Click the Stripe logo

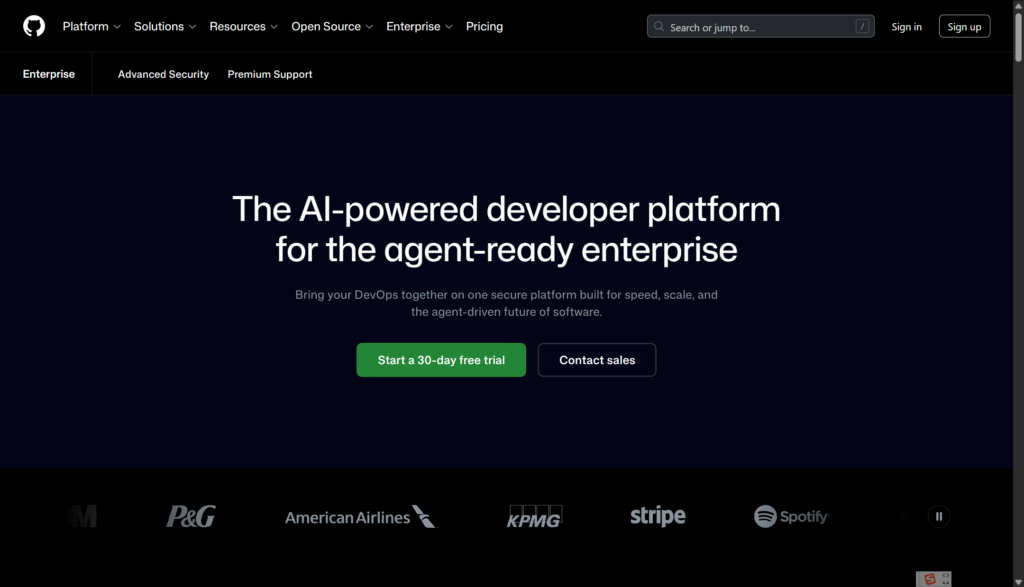point(657,517)
